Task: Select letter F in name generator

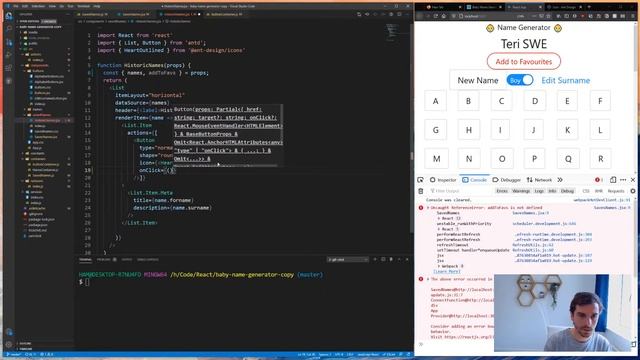Action: (x=600, y=101)
